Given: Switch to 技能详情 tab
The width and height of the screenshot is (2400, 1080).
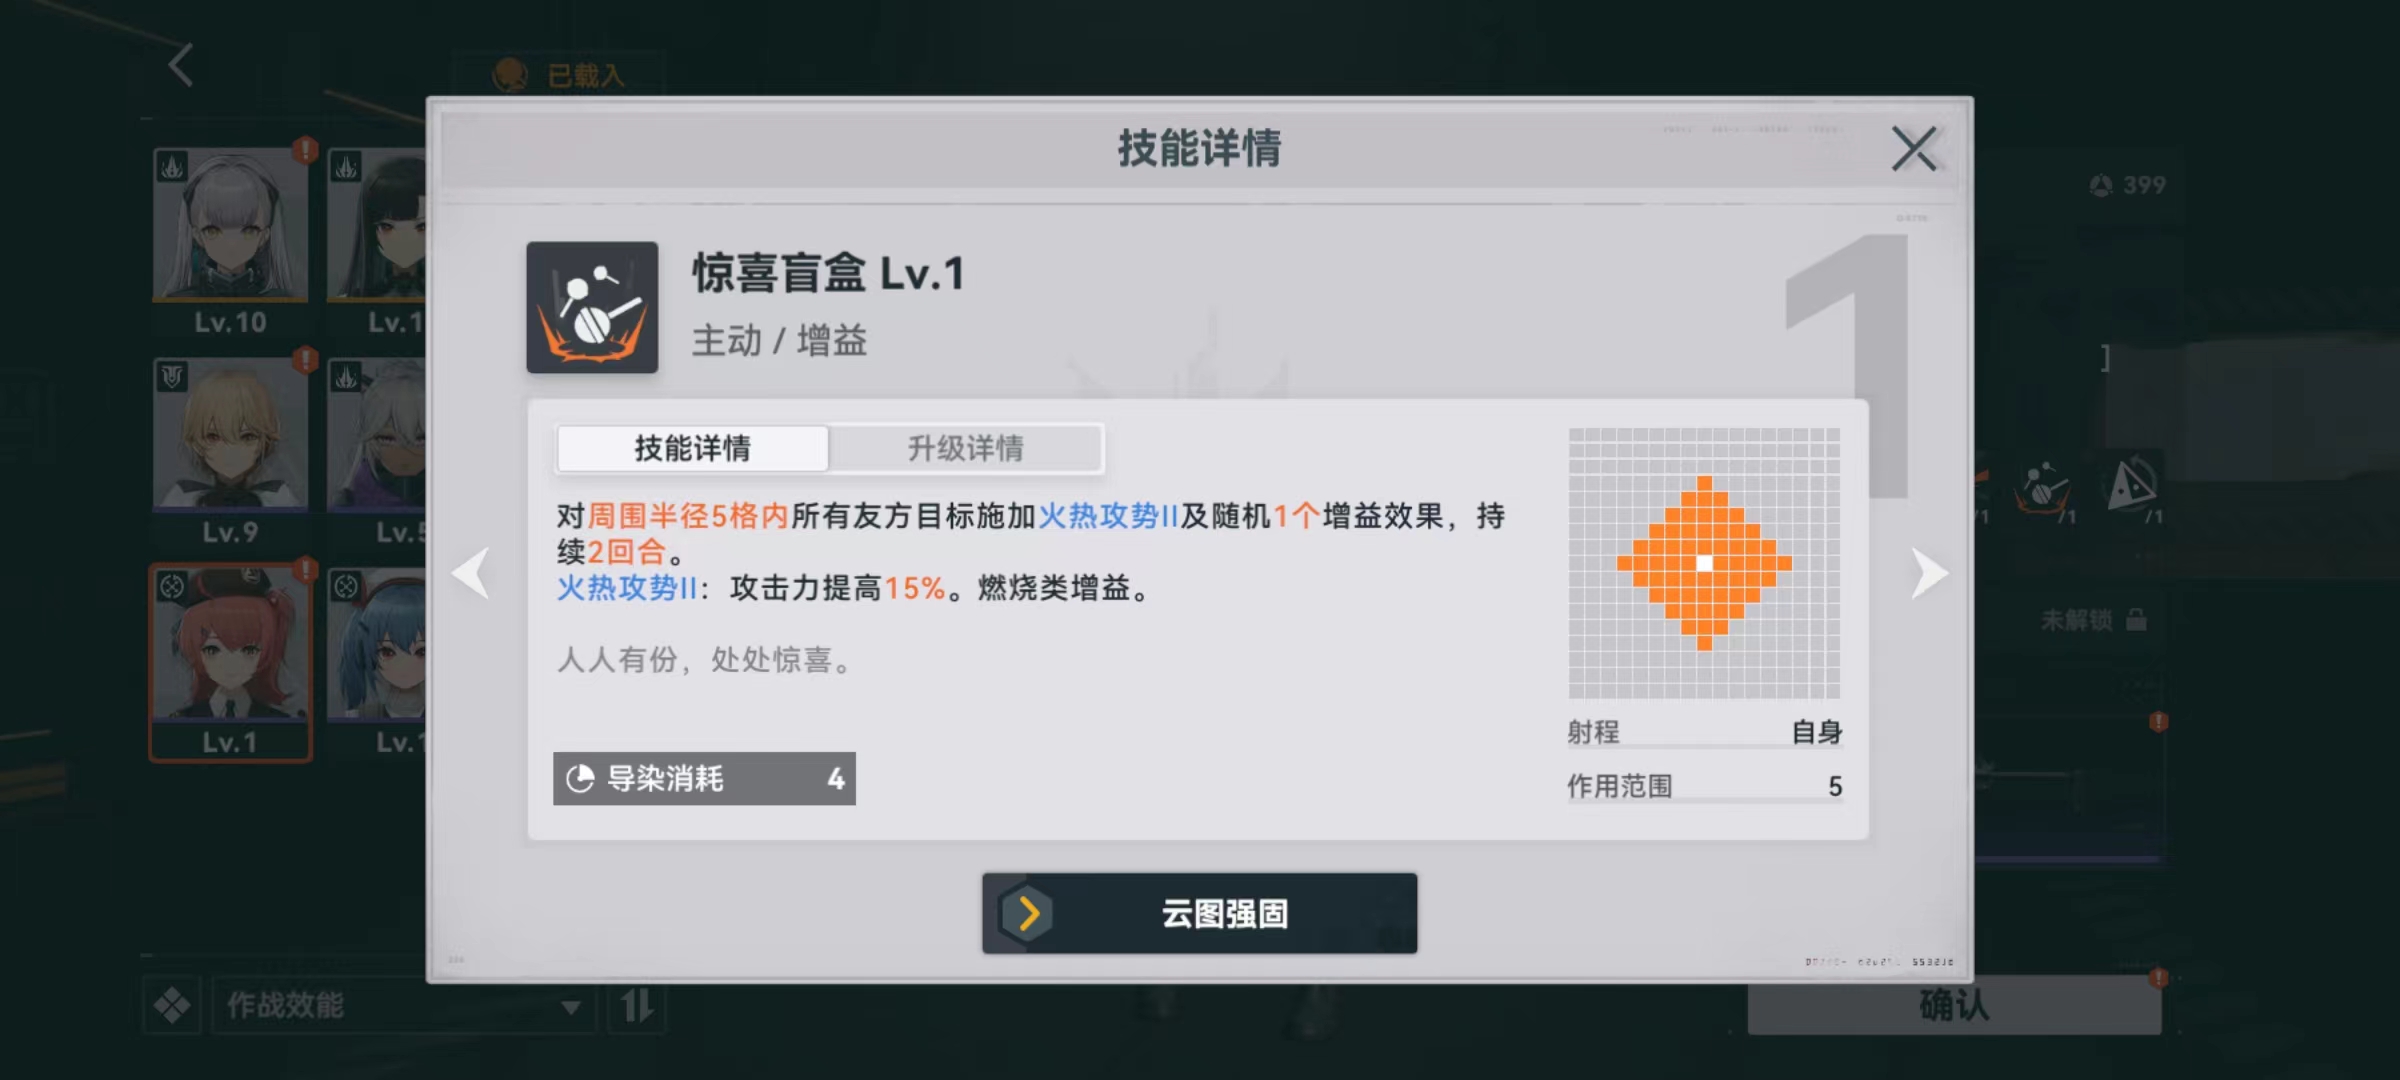Looking at the screenshot, I should (692, 448).
